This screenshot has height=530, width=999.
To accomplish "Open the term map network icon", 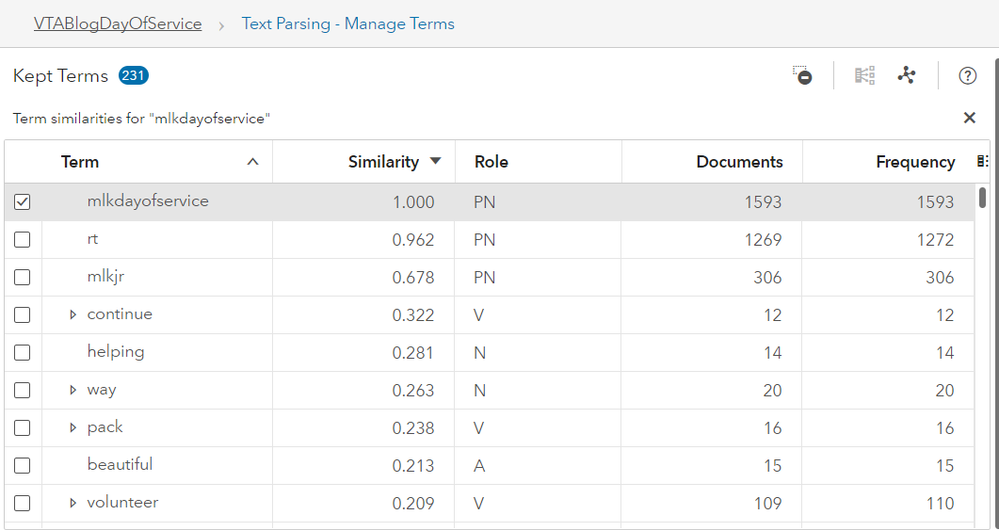I will 906,75.
